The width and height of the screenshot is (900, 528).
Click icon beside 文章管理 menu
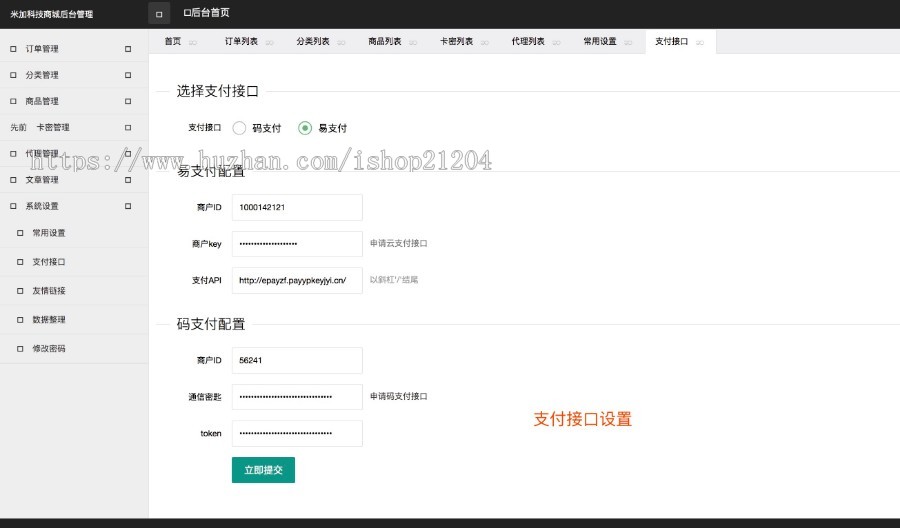pos(13,180)
